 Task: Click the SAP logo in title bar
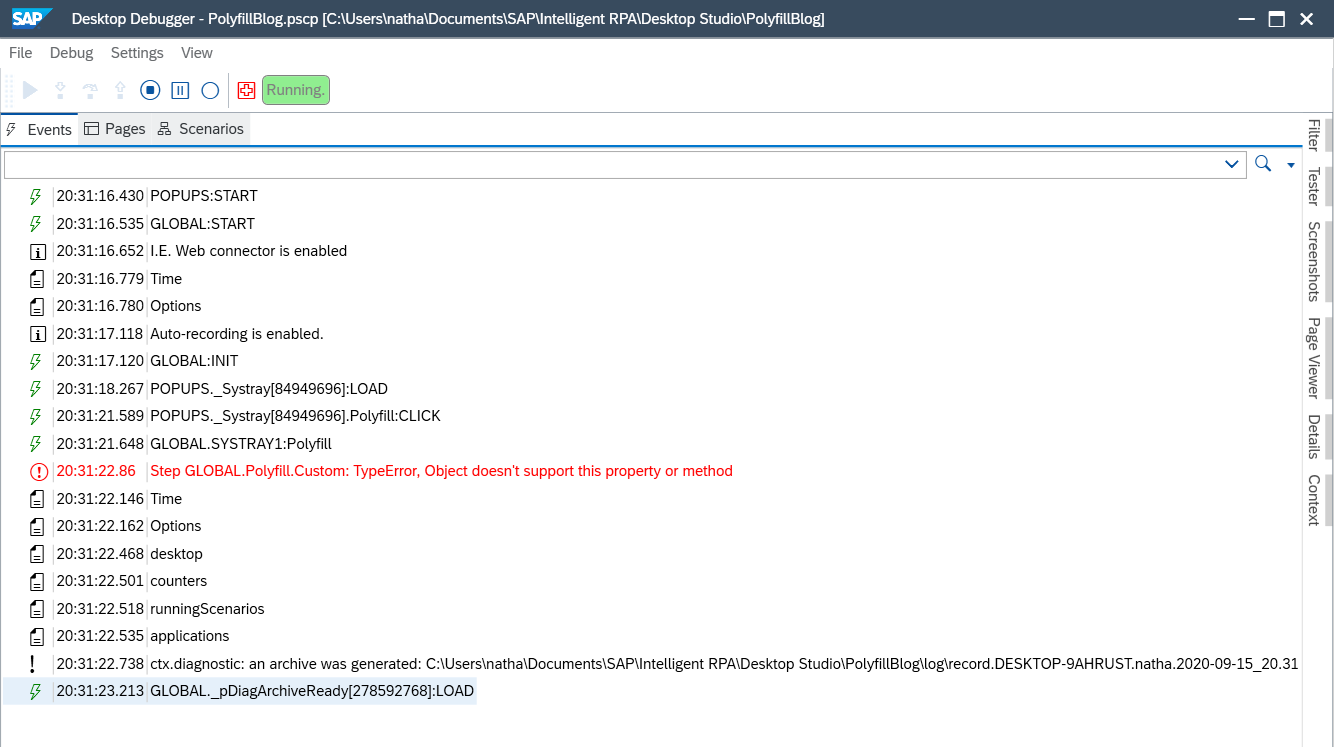(x=32, y=18)
